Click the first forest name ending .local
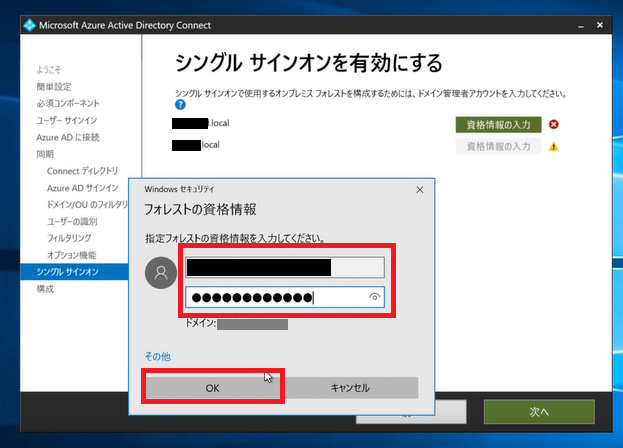 pos(201,123)
